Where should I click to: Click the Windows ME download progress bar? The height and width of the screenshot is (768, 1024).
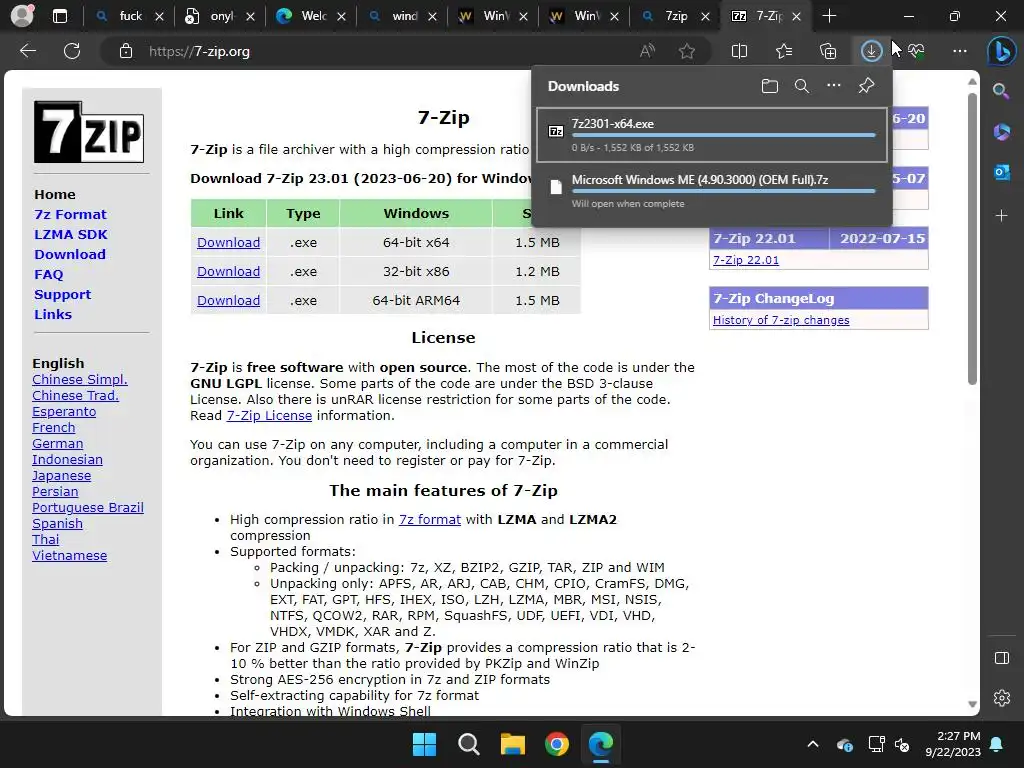pyautogui.click(x=724, y=191)
